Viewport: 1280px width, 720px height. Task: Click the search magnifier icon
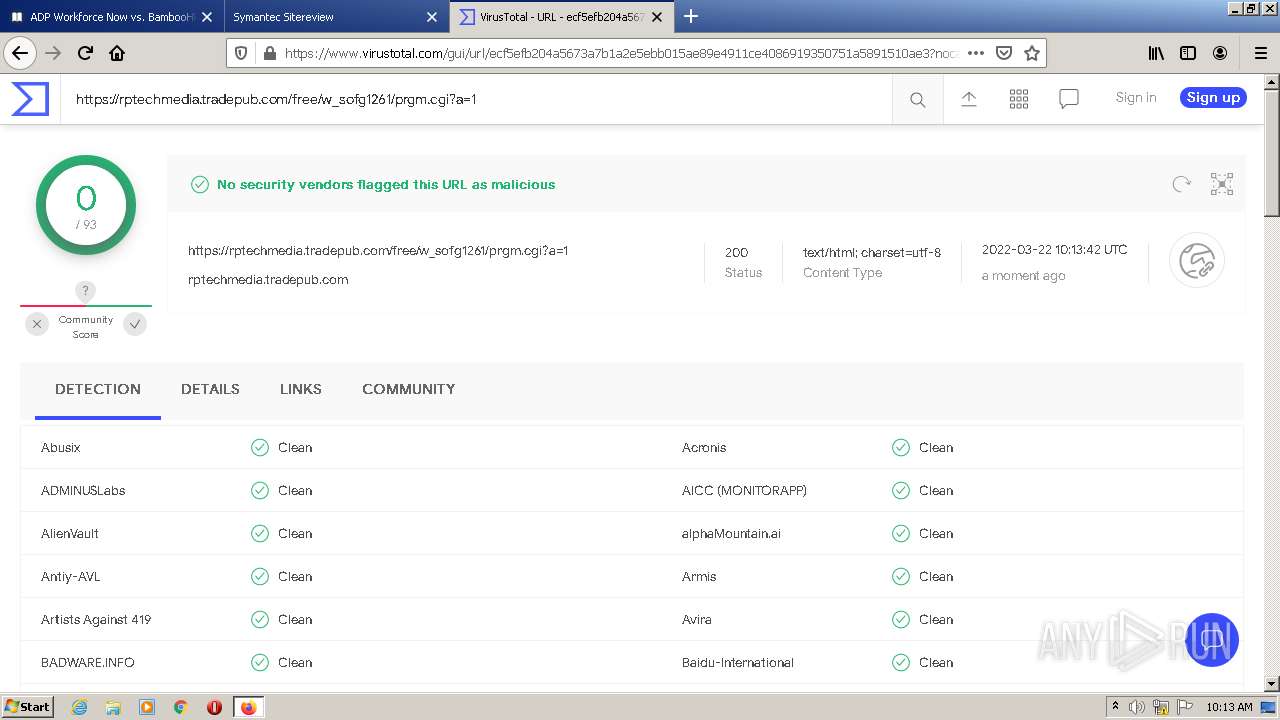click(917, 99)
